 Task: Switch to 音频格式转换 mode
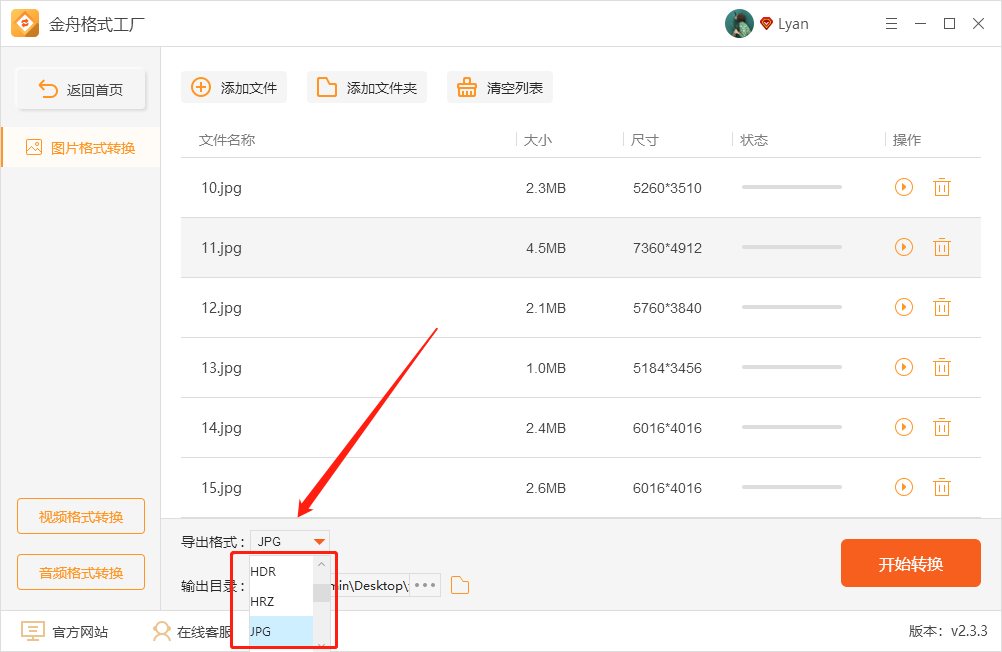[x=81, y=572]
